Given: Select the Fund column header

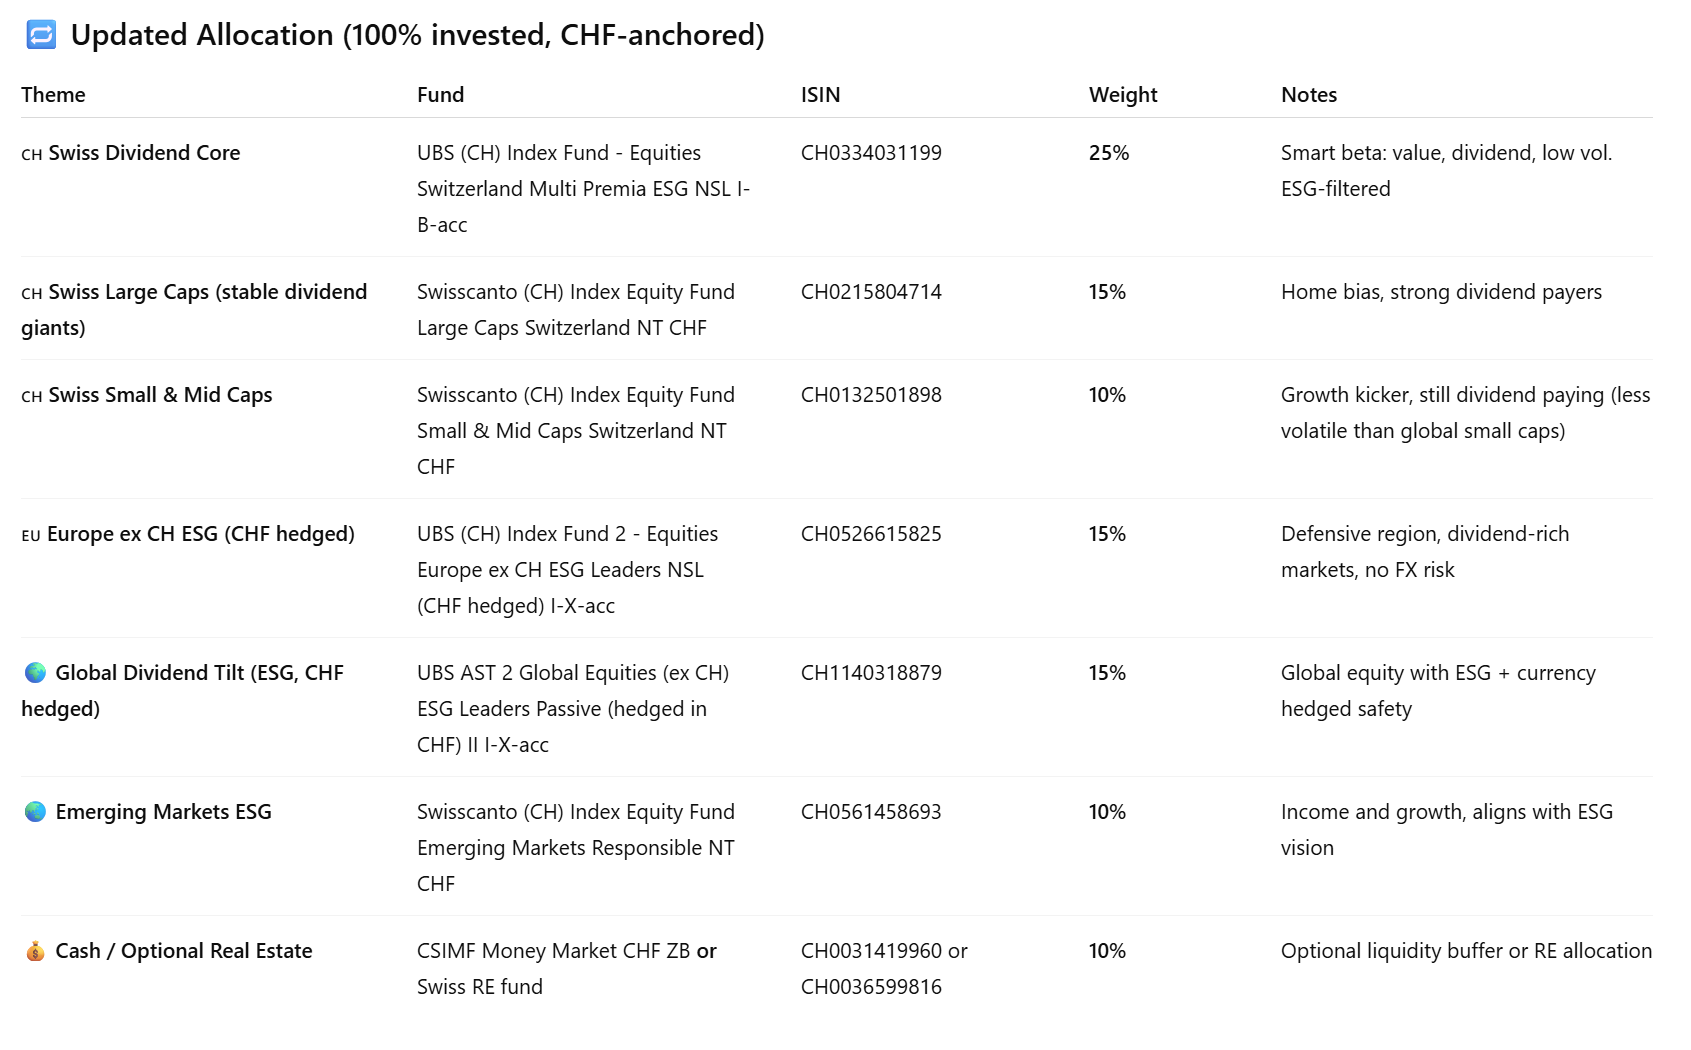Looking at the screenshot, I should (x=440, y=95).
